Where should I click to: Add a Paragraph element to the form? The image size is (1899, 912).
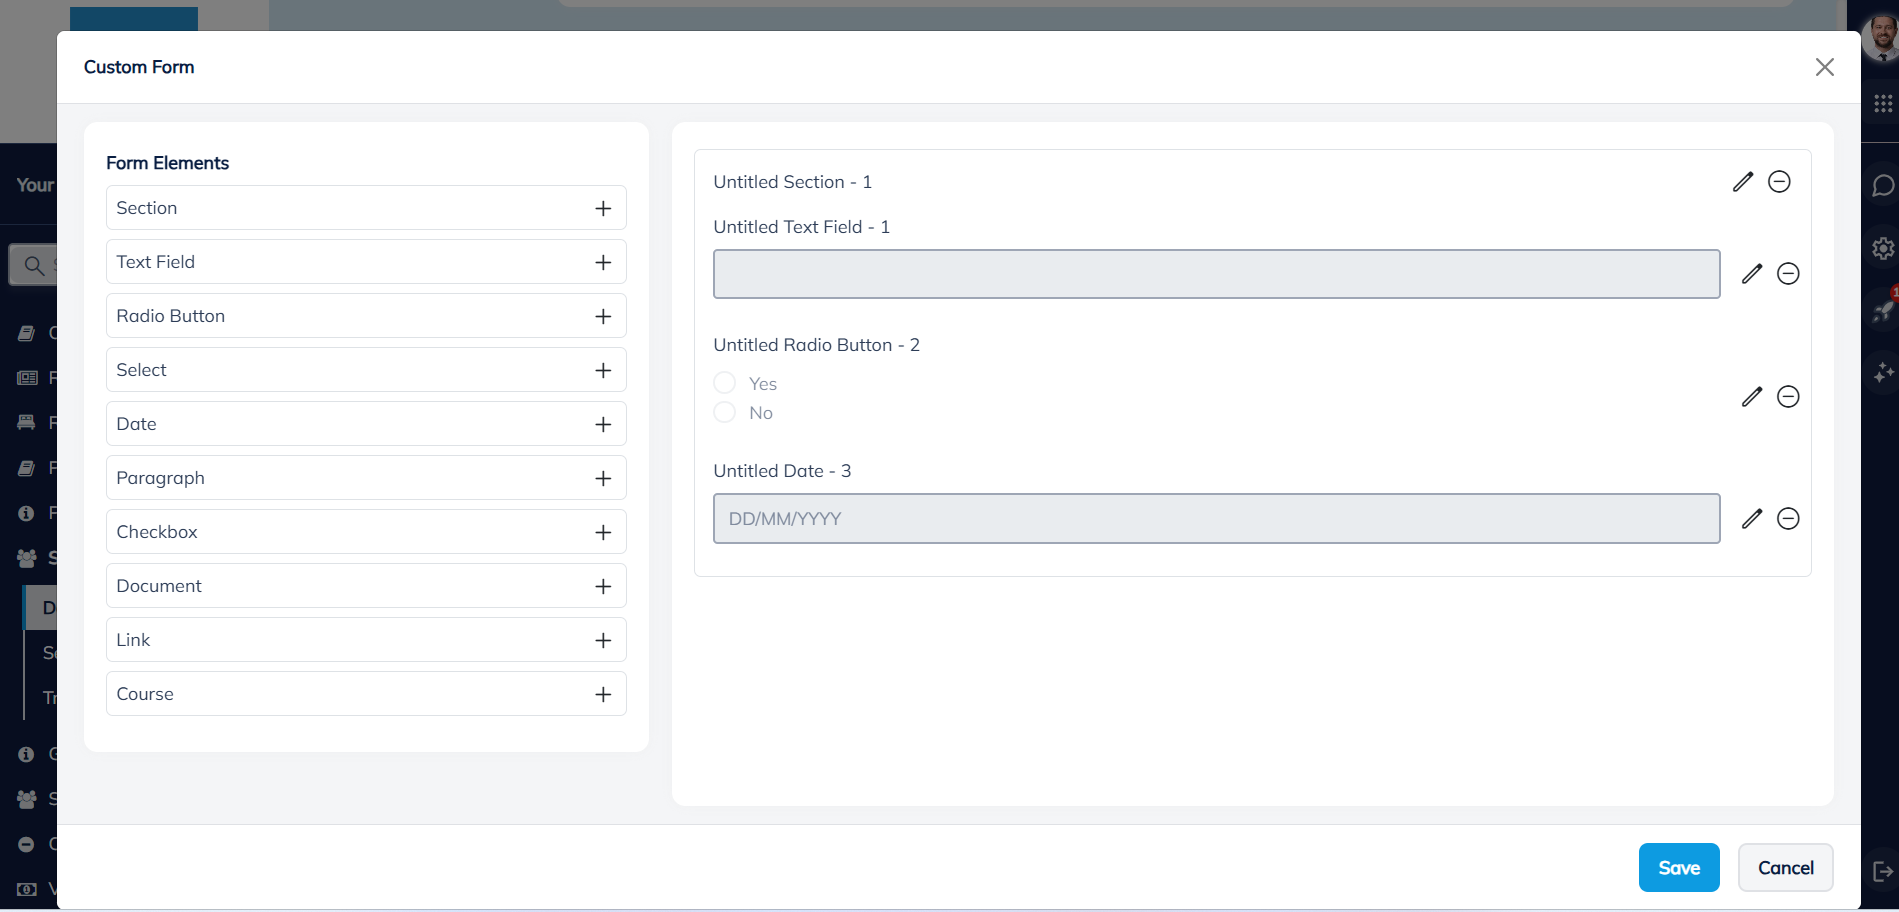point(603,477)
